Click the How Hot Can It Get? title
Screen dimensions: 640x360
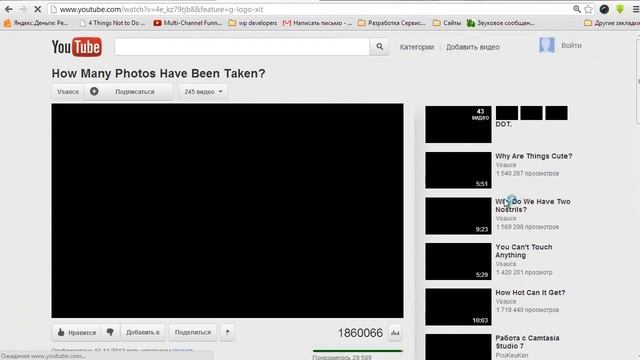(x=530, y=293)
